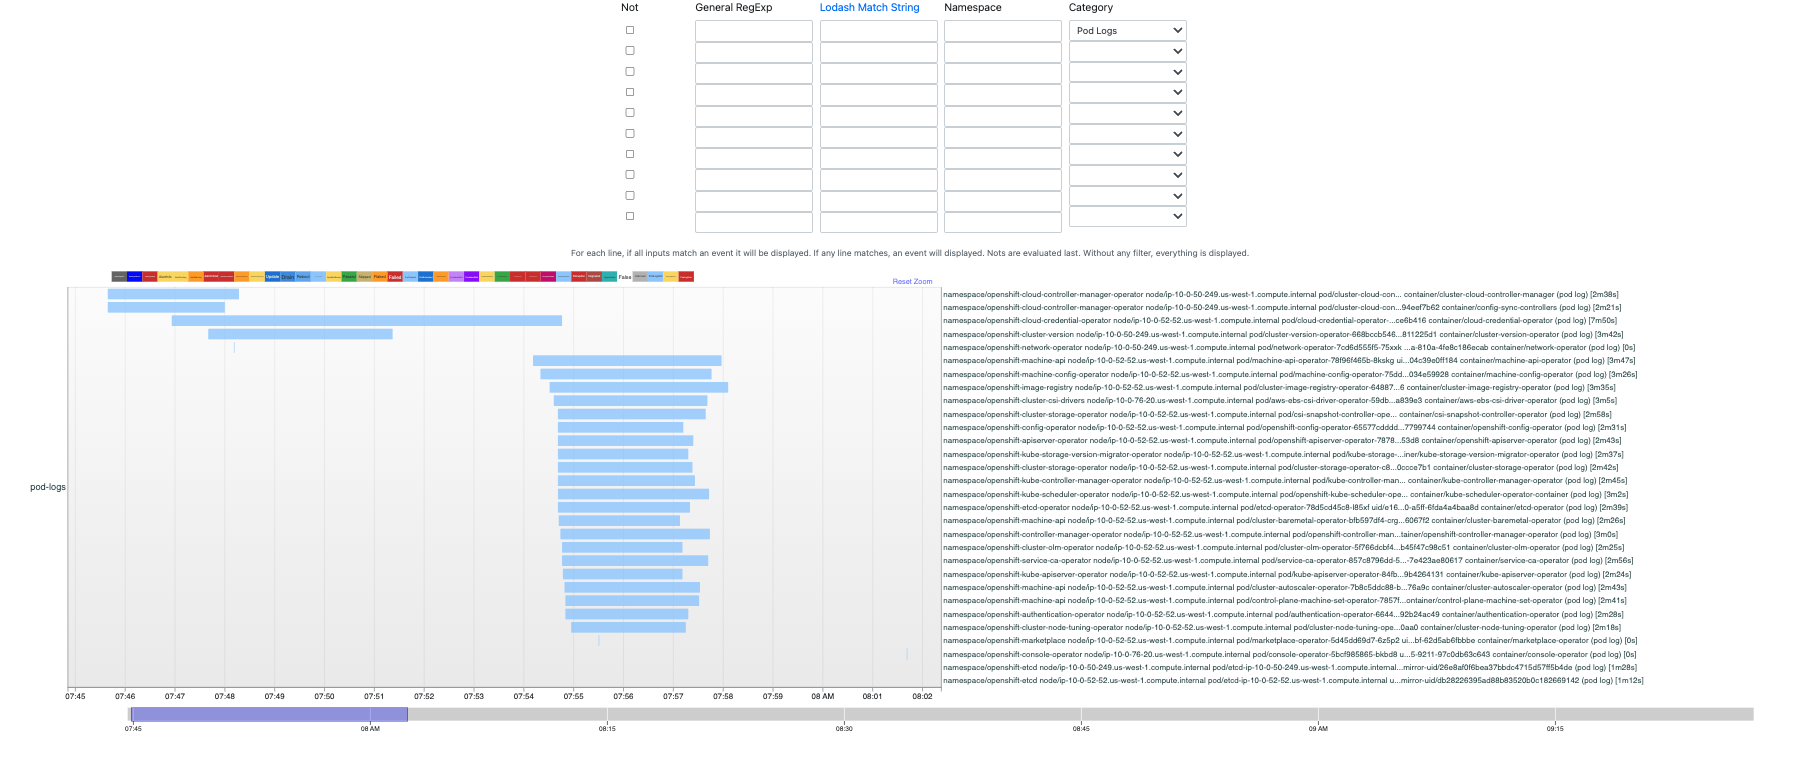Select the csi-snapshot-controller-operator log label

(1277, 414)
